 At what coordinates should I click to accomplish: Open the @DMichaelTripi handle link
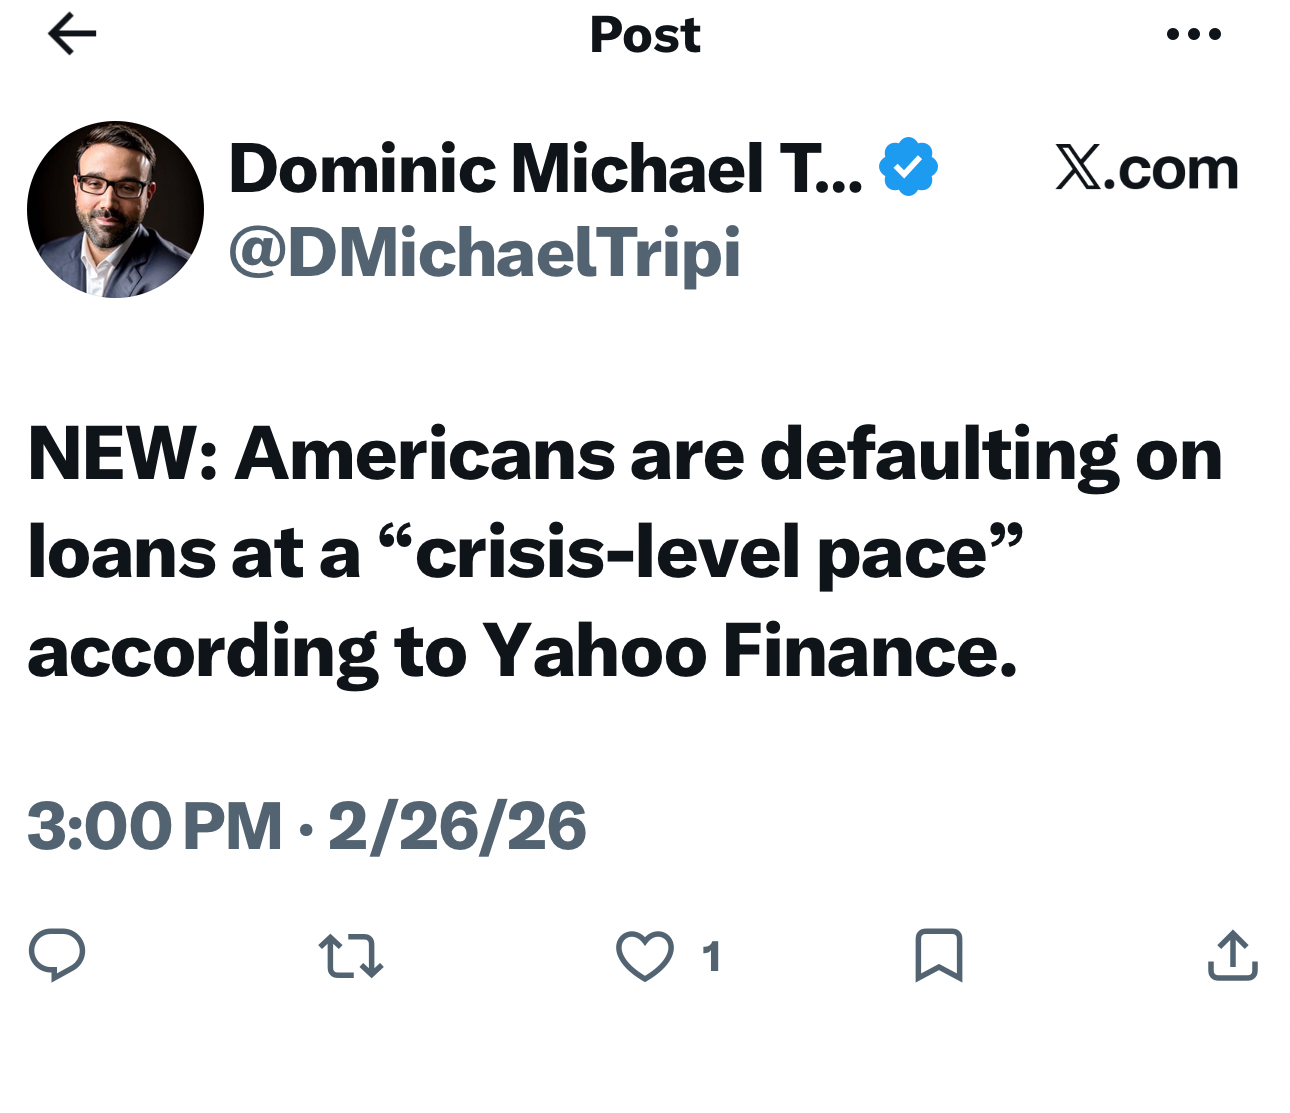point(485,252)
